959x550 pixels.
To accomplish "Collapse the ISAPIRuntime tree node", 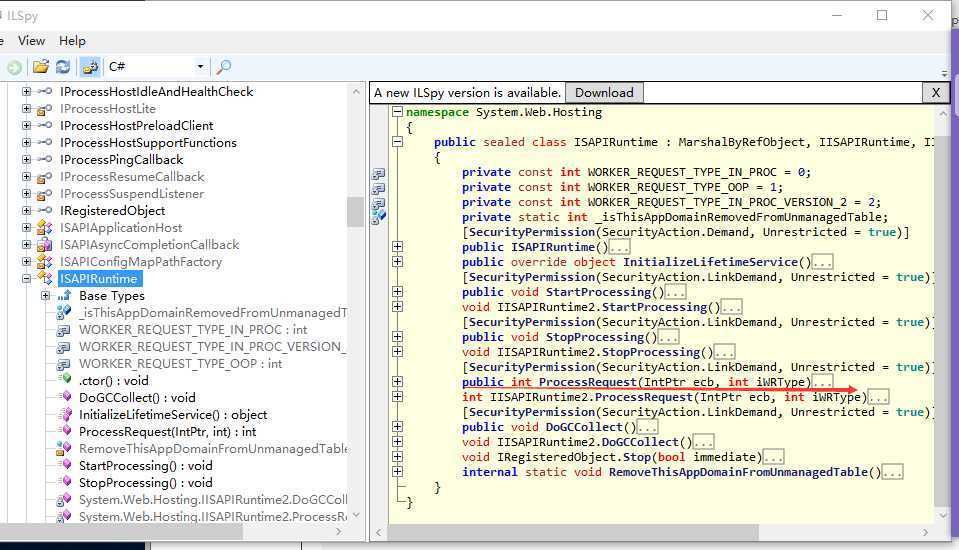I will pyautogui.click(x=26, y=278).
